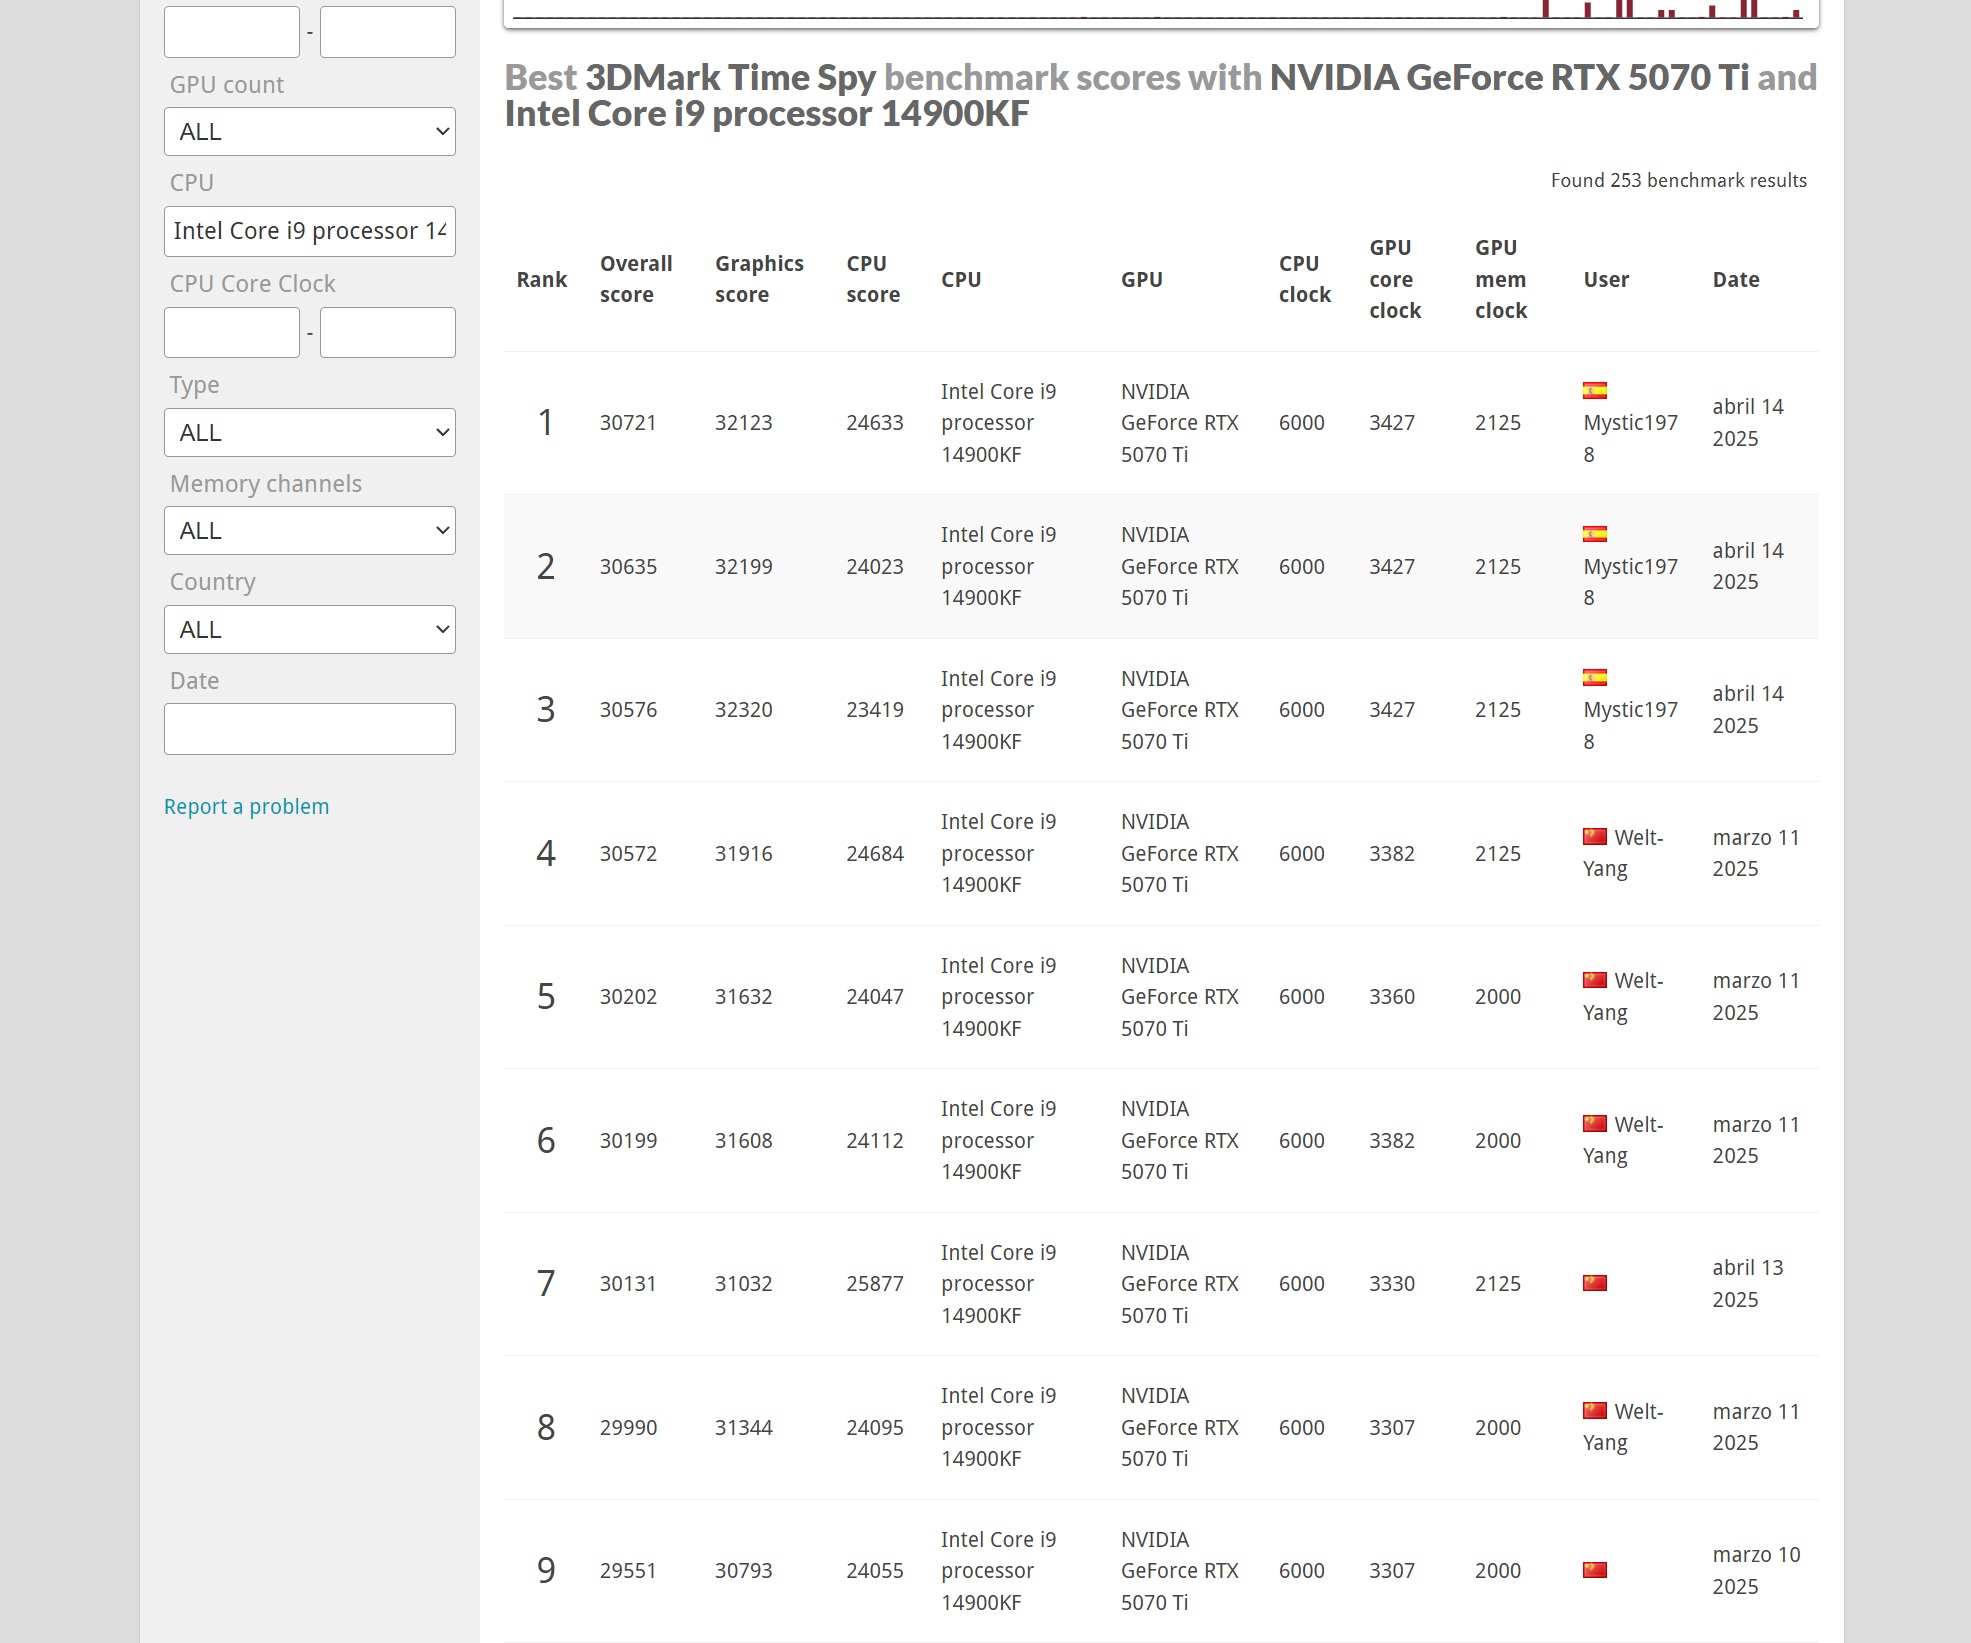Open result with overall score 30635
The width and height of the screenshot is (1971, 1643).
pos(628,567)
